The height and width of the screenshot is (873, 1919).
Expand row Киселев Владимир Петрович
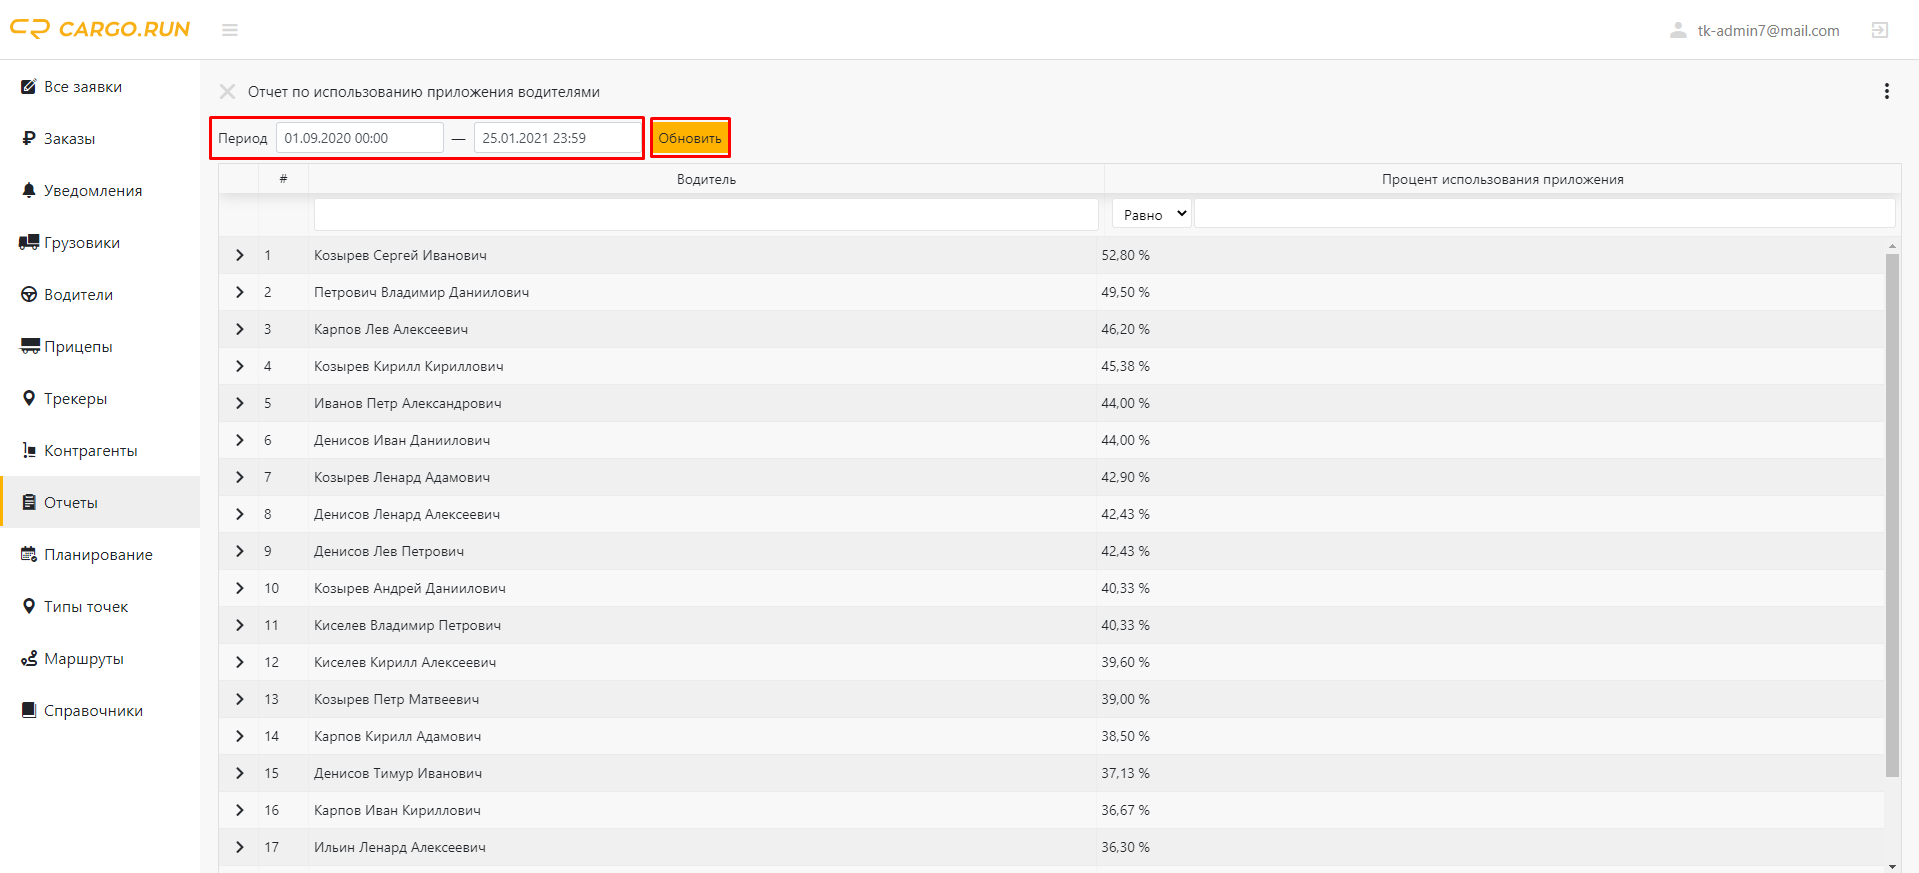pyautogui.click(x=239, y=625)
